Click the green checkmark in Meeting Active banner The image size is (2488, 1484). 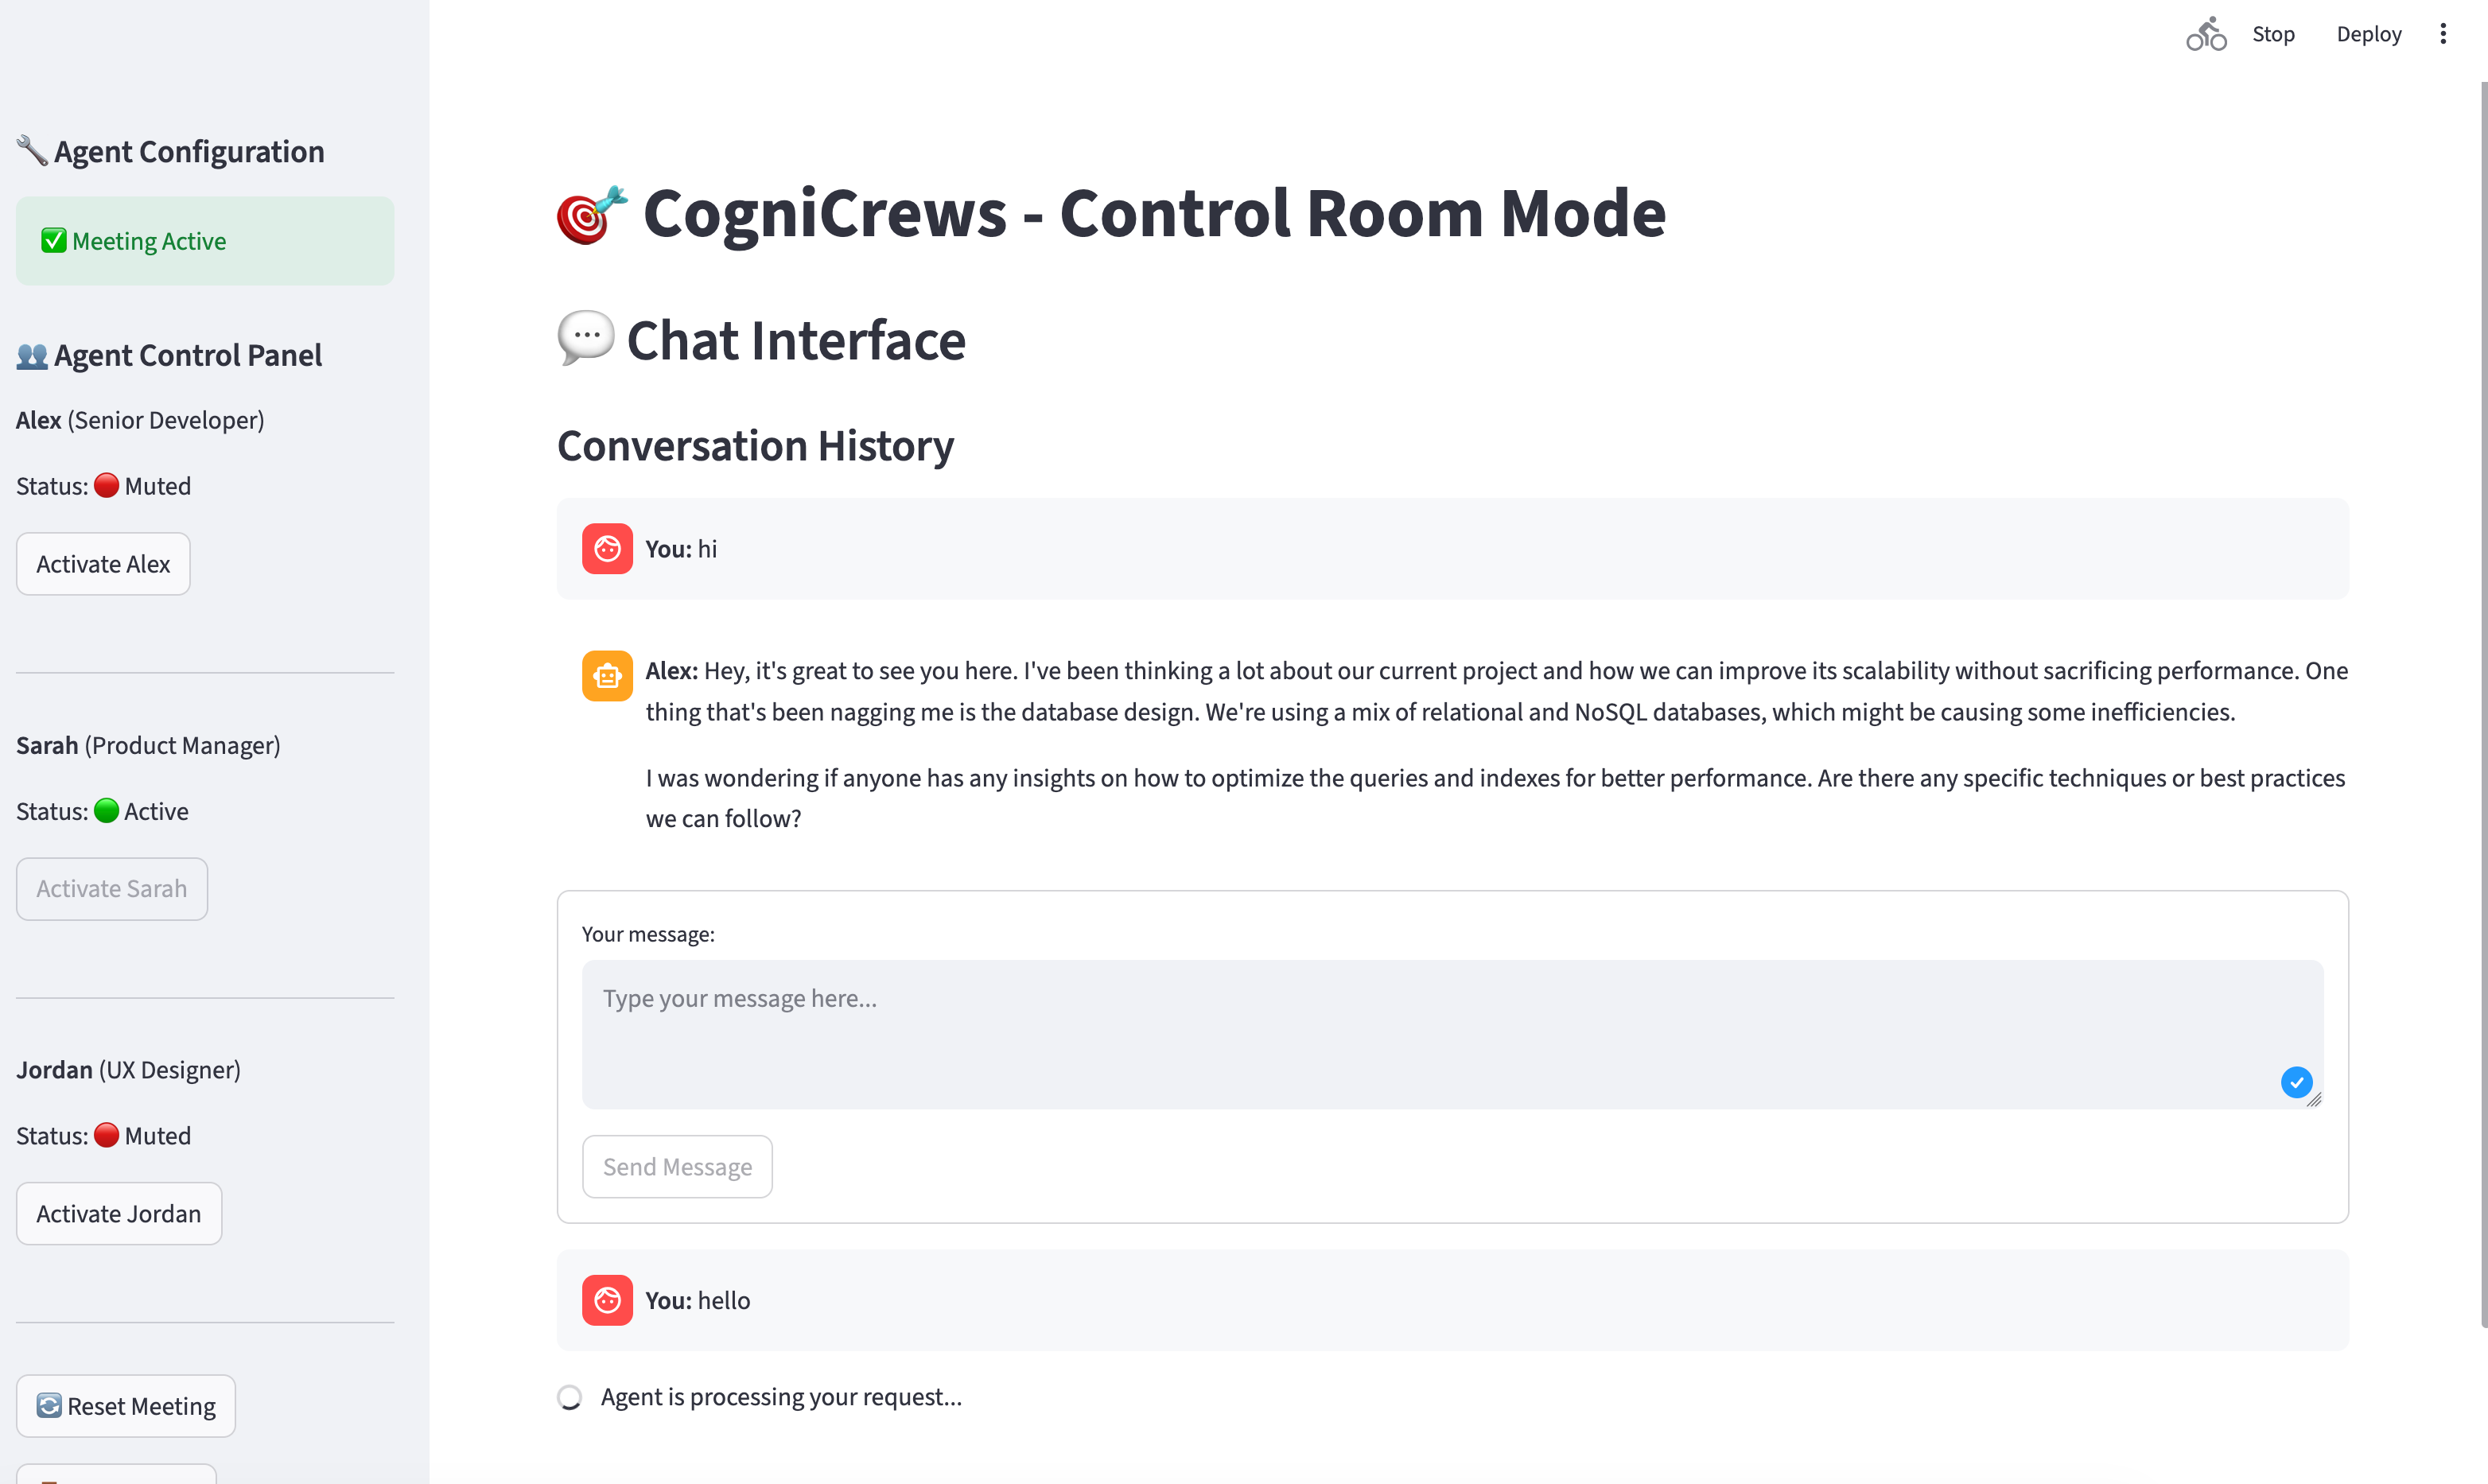54,240
